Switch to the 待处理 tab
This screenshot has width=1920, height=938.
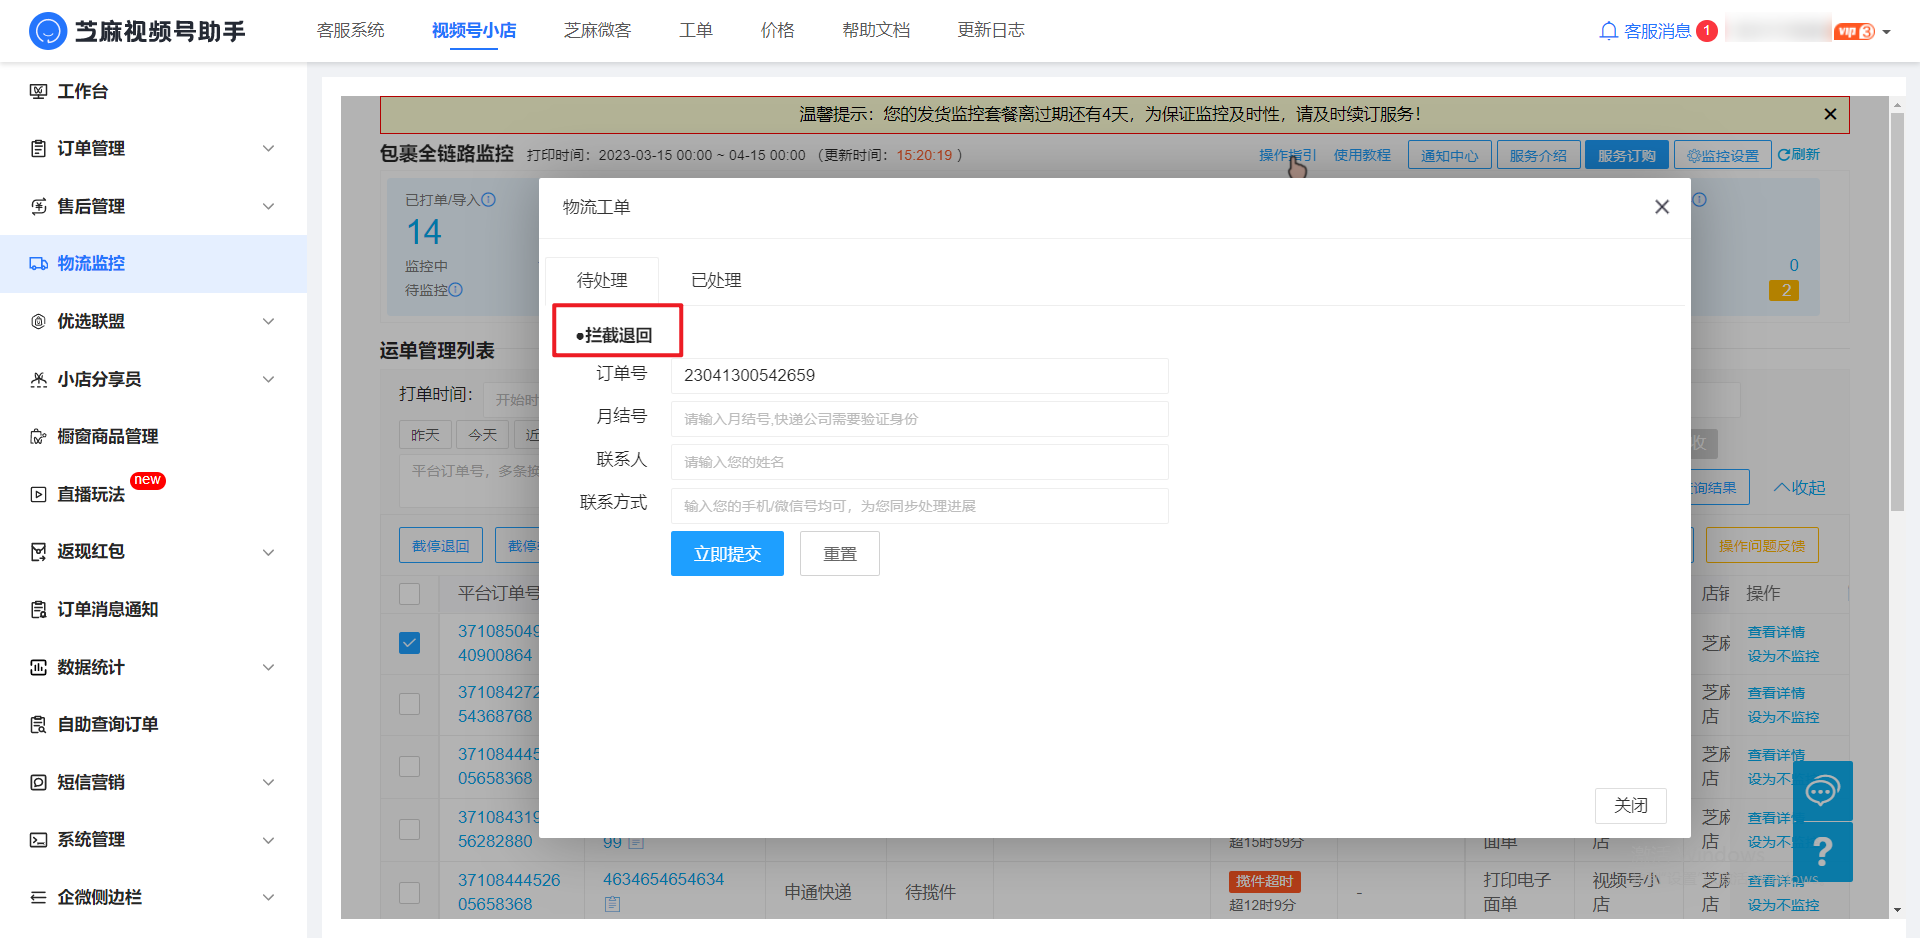pyautogui.click(x=602, y=280)
